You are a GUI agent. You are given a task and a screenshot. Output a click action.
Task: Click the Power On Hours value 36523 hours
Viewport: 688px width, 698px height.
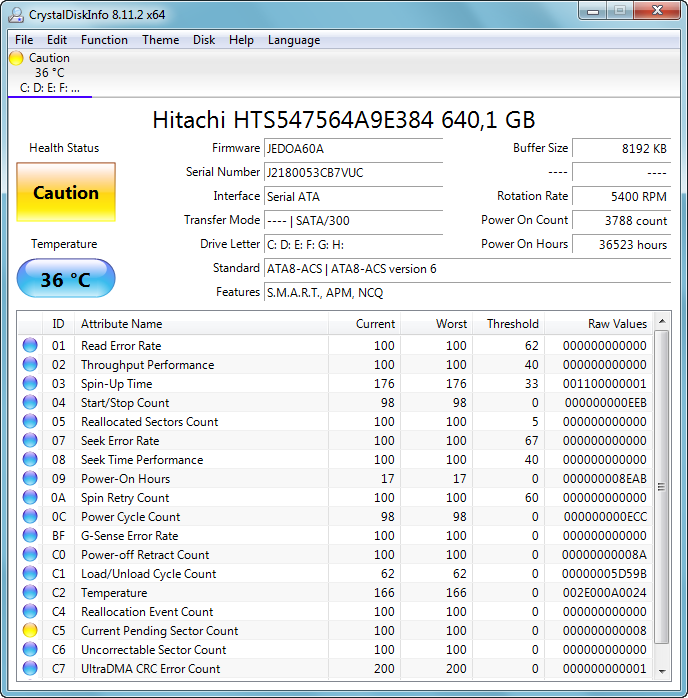(x=621, y=245)
